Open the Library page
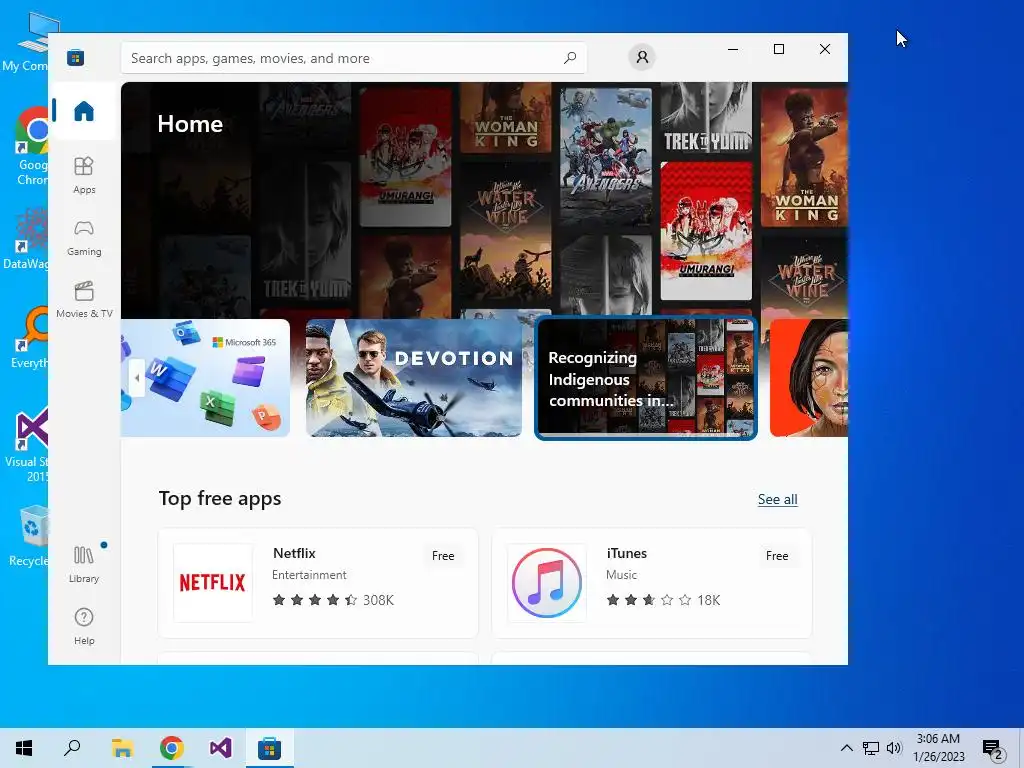This screenshot has width=1024, height=768. click(84, 564)
